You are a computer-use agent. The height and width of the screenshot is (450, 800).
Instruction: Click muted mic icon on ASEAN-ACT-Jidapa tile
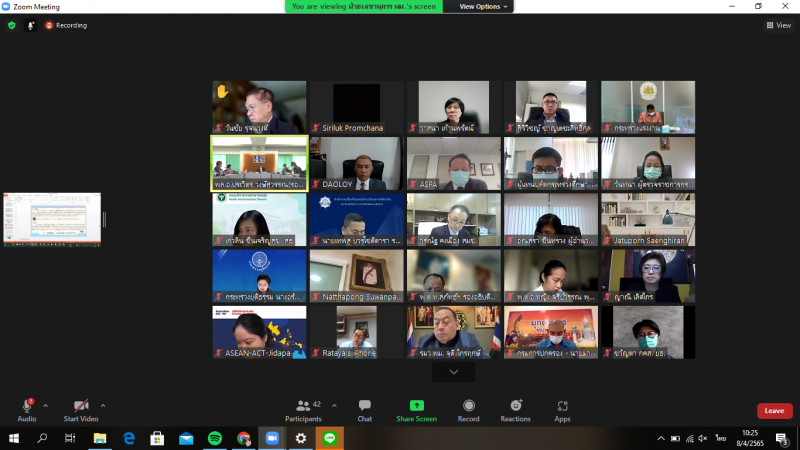pos(218,353)
